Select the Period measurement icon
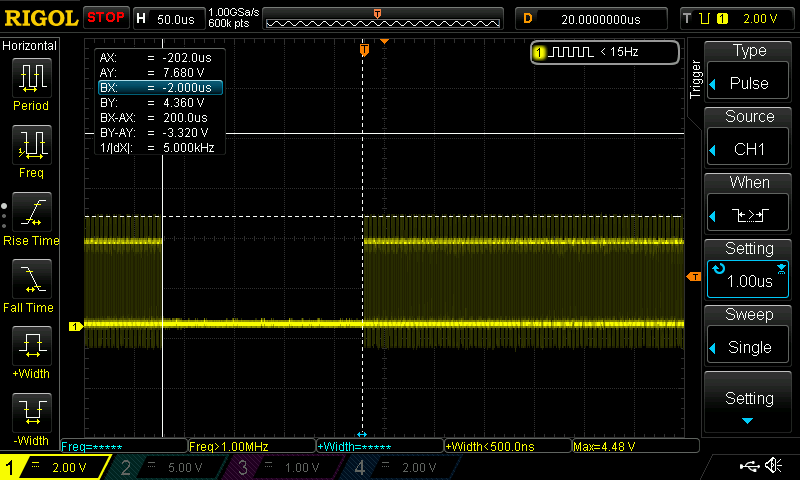800x480 pixels. tap(32, 78)
